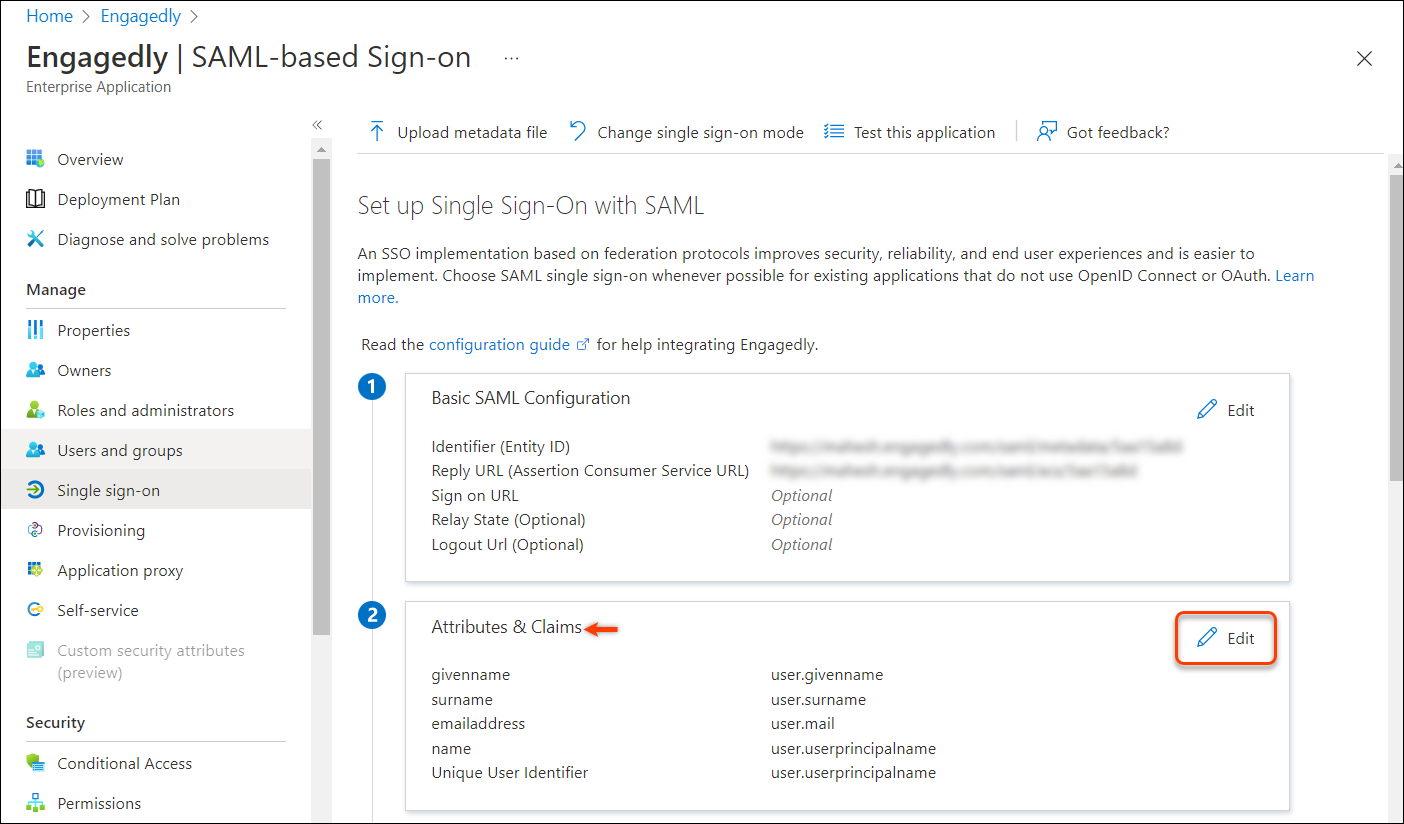
Task: Navigate to Home breadcrumb
Action: coord(49,16)
